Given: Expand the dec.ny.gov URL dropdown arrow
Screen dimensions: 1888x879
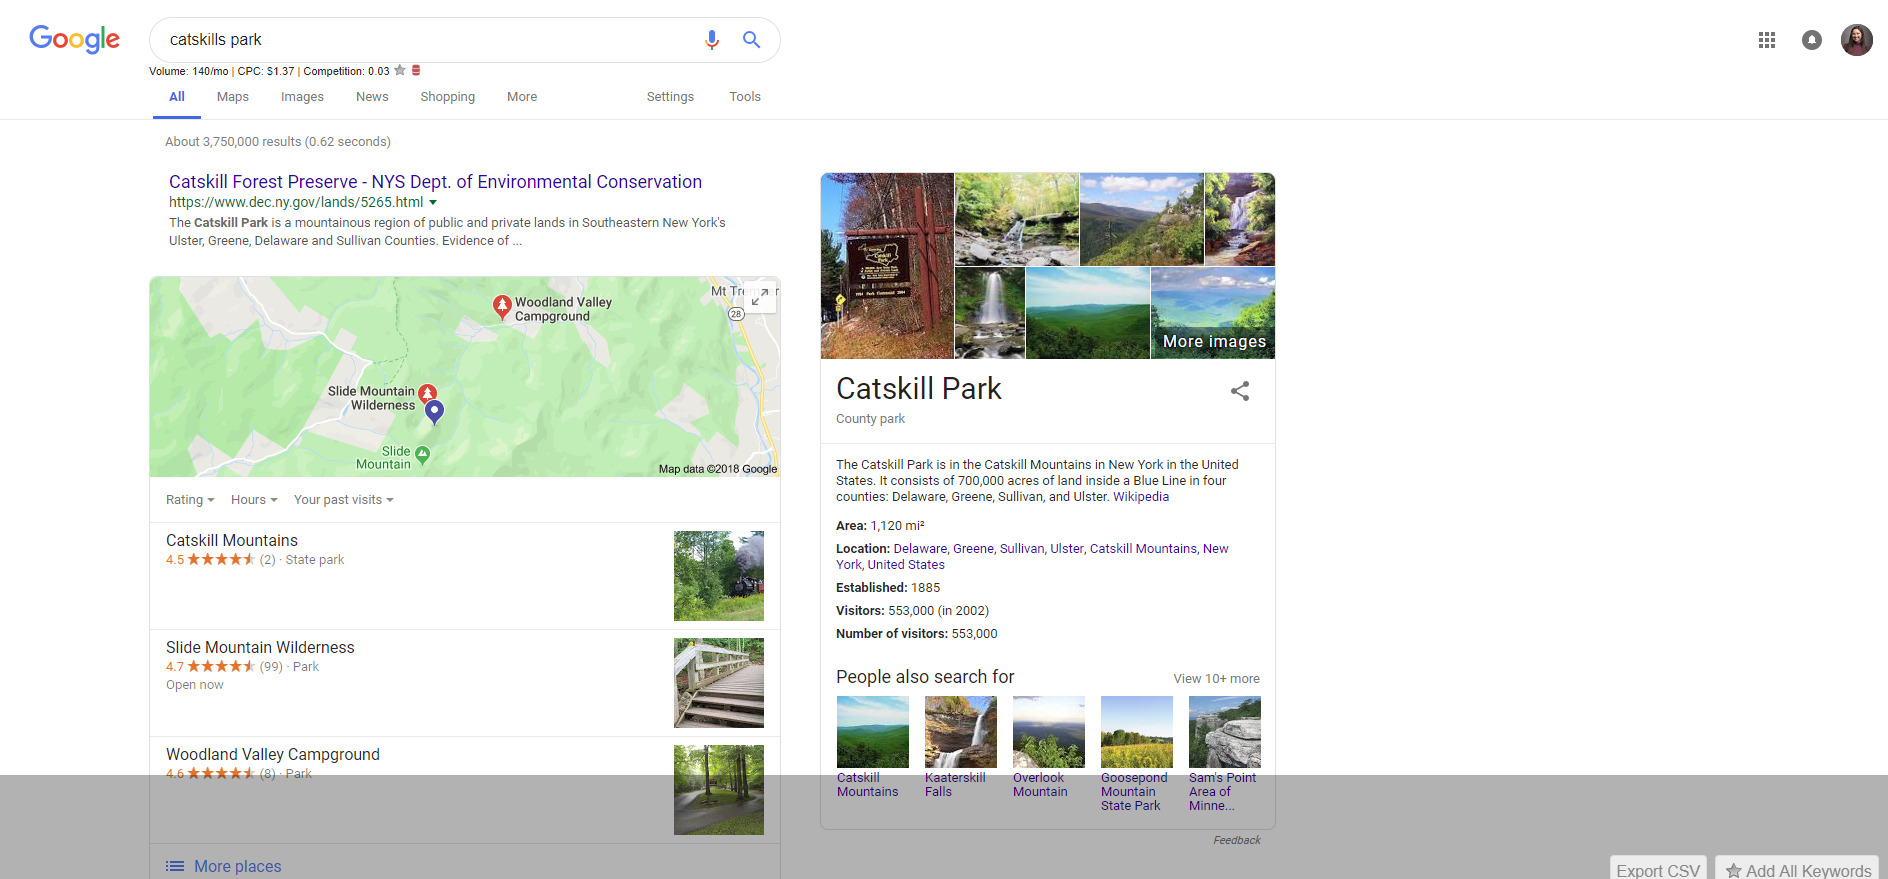Looking at the screenshot, I should 433,203.
